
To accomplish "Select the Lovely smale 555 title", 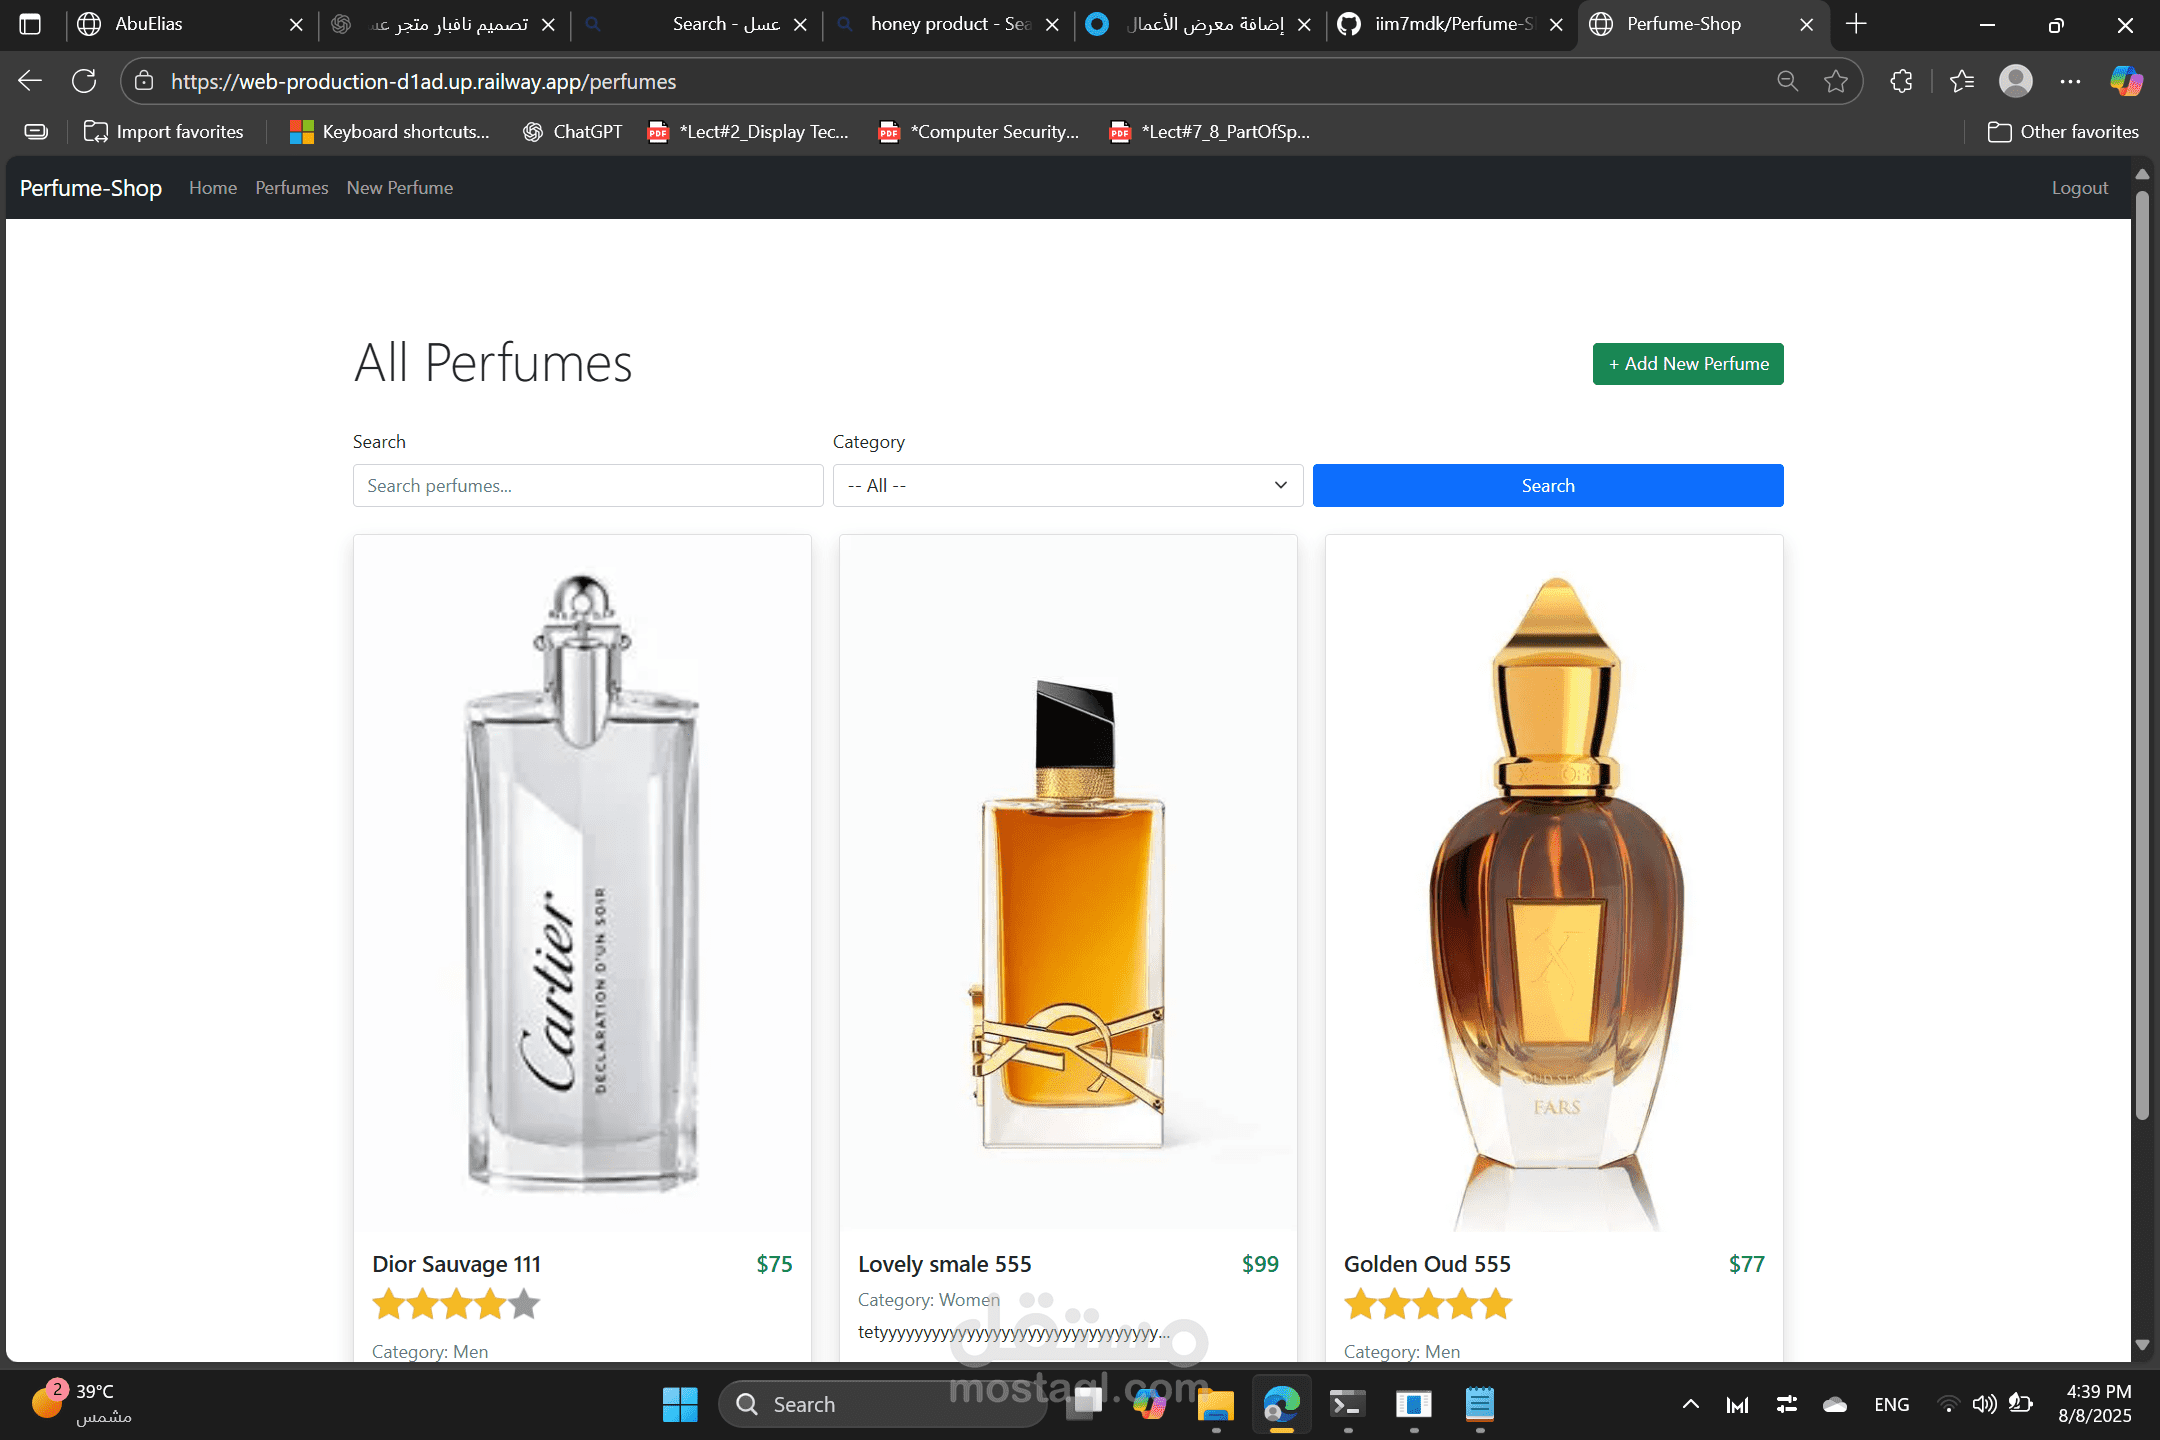I will click(945, 1264).
